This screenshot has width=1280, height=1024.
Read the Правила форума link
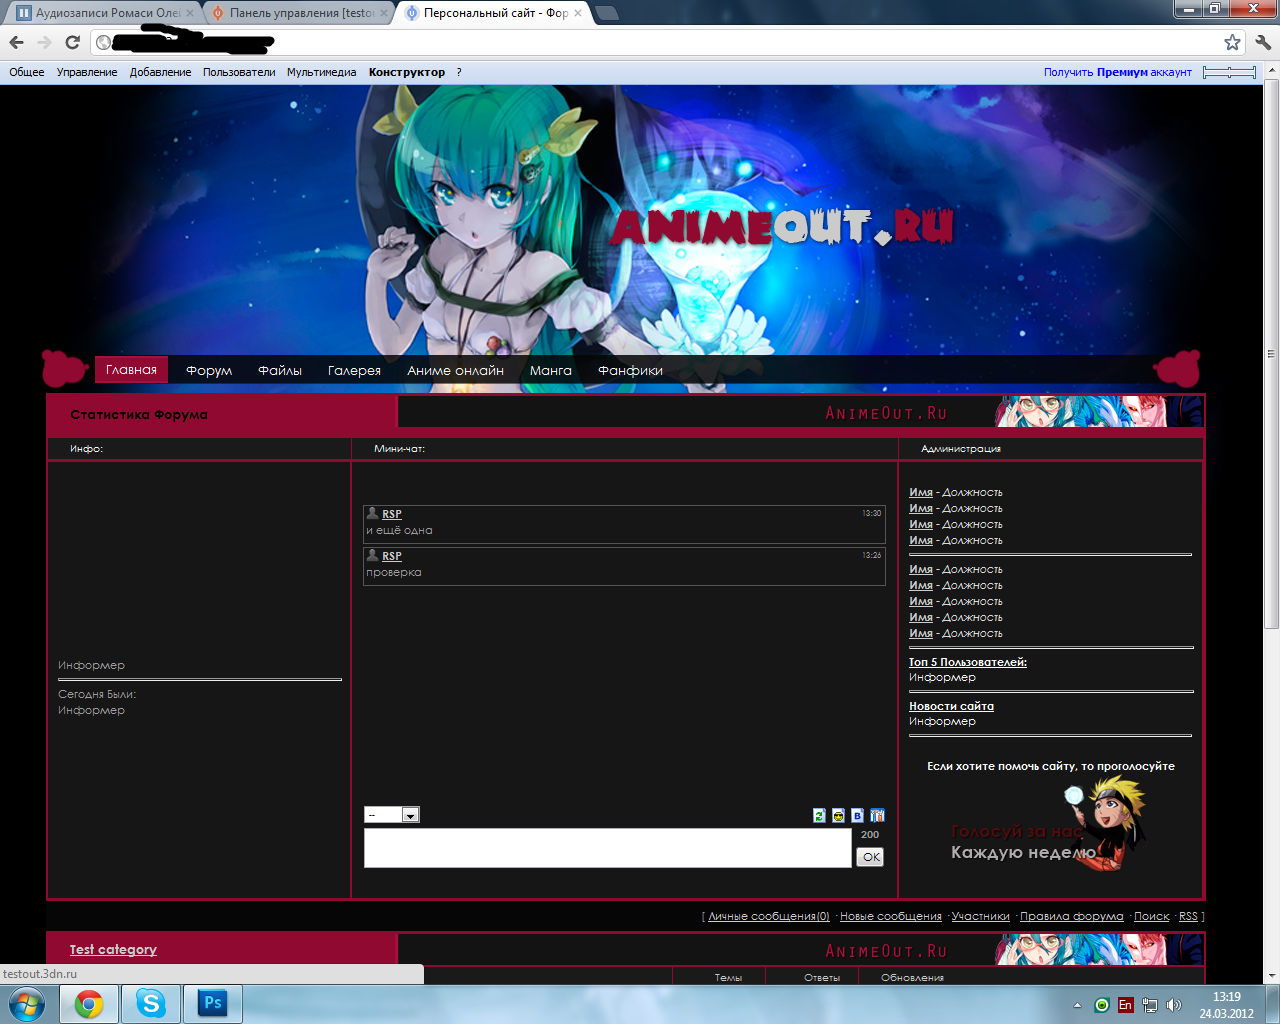click(1072, 916)
